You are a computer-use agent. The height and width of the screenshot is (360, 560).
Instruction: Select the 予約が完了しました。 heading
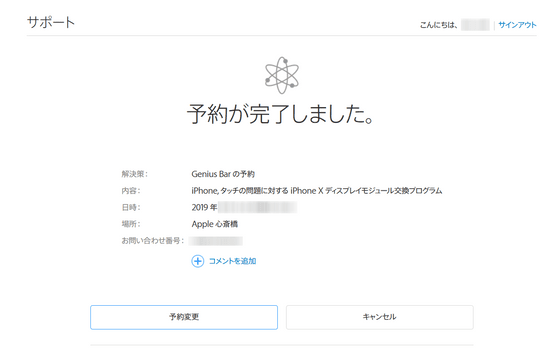pos(280,114)
